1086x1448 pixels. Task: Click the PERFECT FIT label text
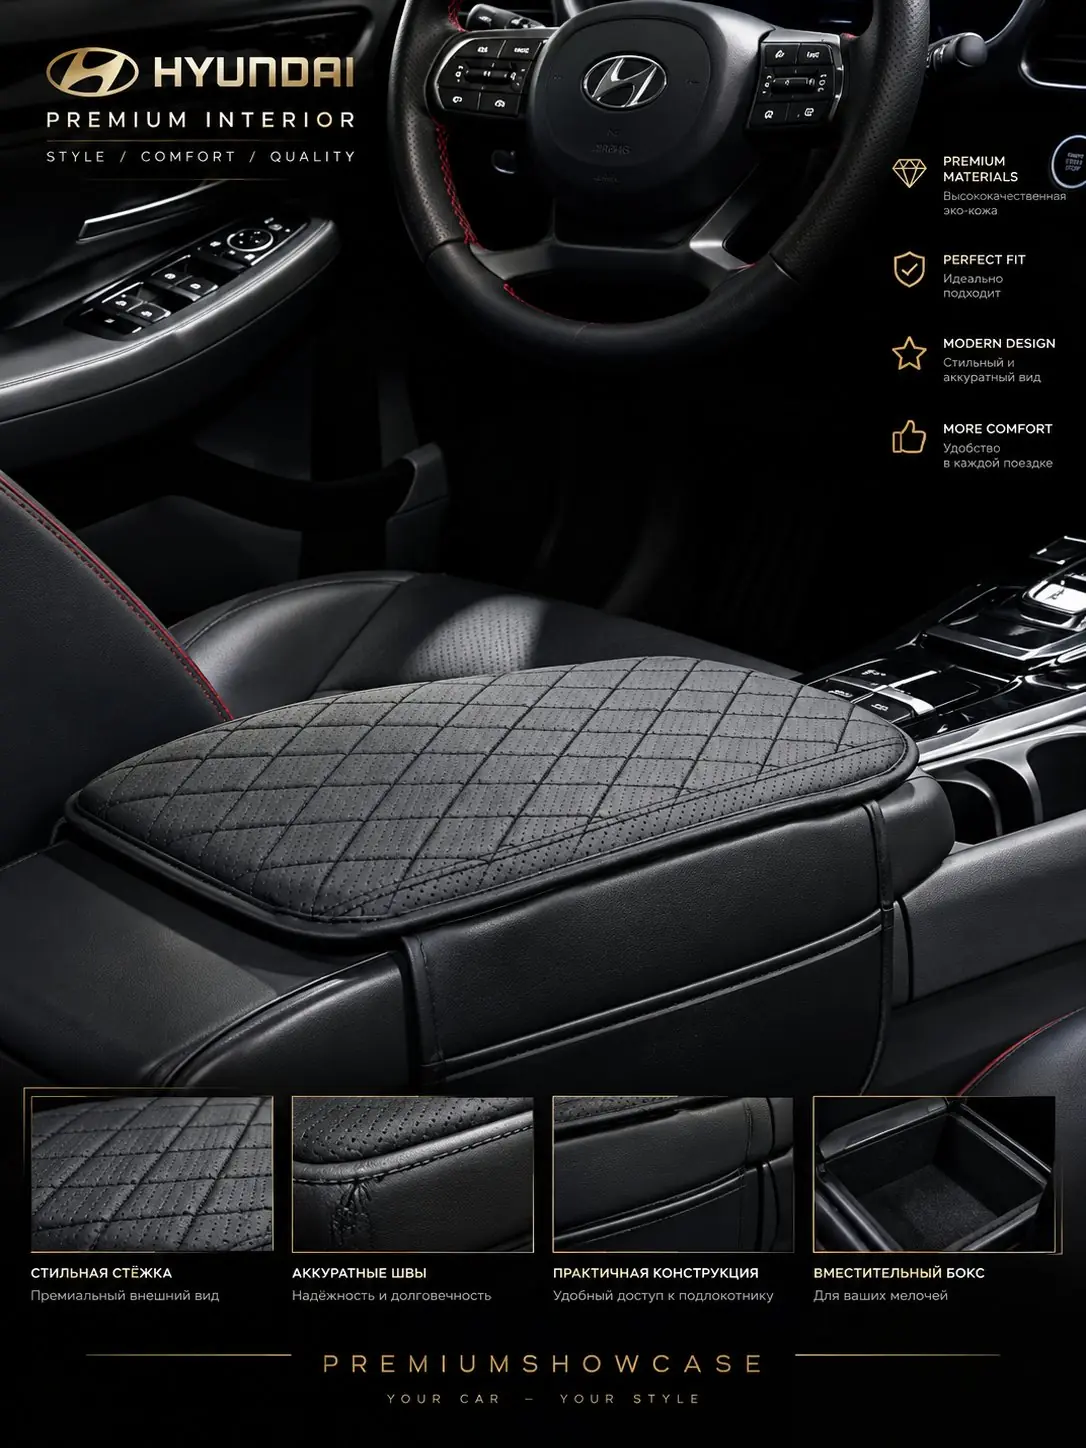coord(984,259)
